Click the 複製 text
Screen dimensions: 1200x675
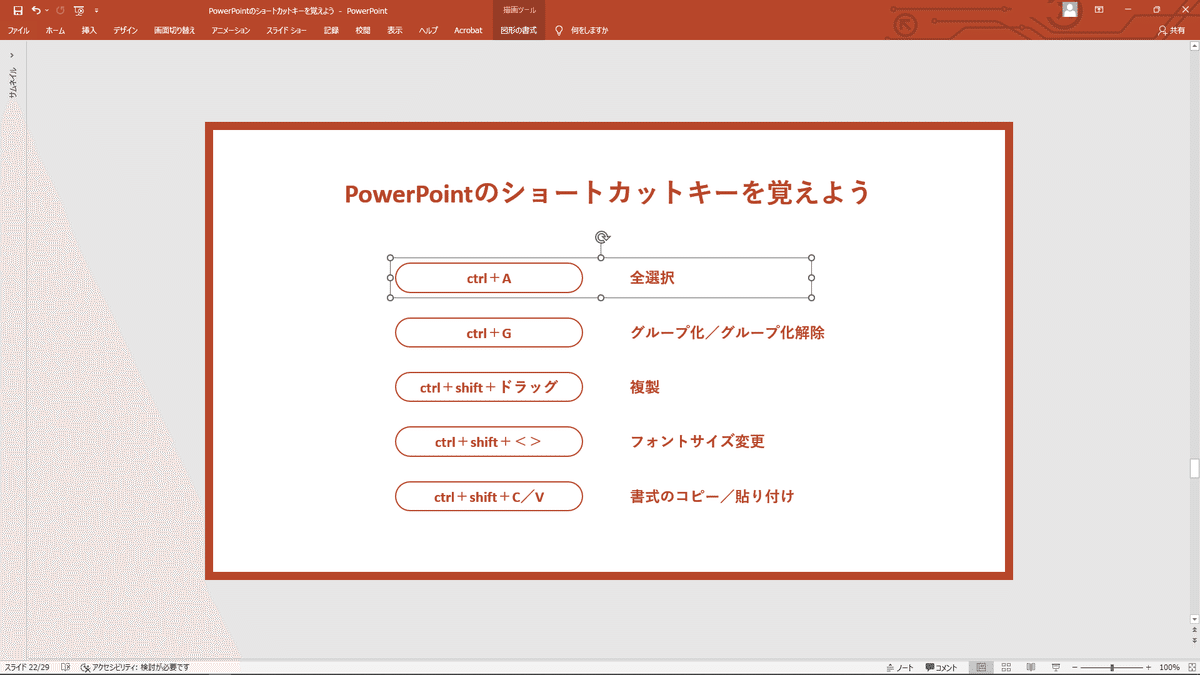pyautogui.click(x=645, y=387)
